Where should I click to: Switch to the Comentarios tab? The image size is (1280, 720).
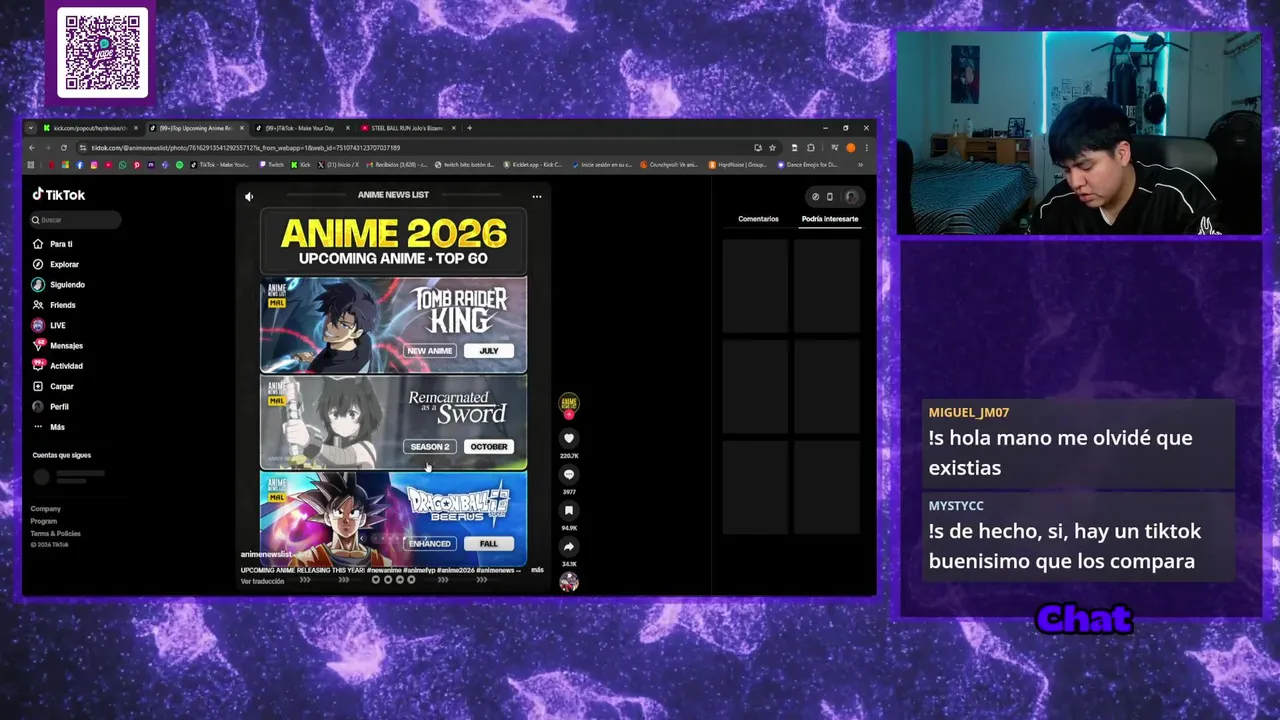coord(758,219)
